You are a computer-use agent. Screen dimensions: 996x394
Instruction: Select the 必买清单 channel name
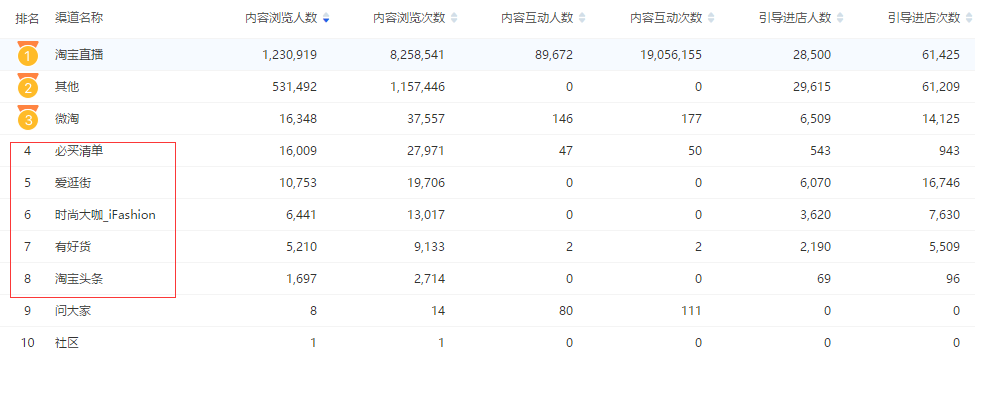tap(79, 151)
